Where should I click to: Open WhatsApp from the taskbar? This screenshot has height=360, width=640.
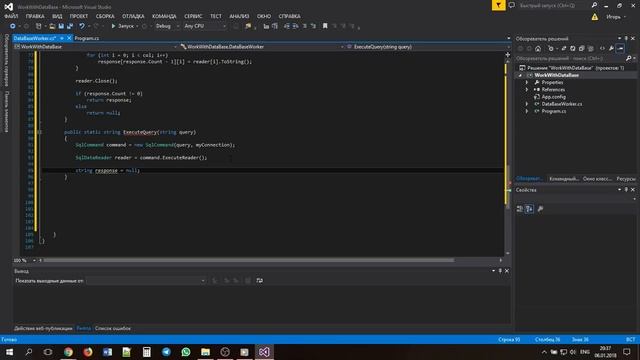186,352
